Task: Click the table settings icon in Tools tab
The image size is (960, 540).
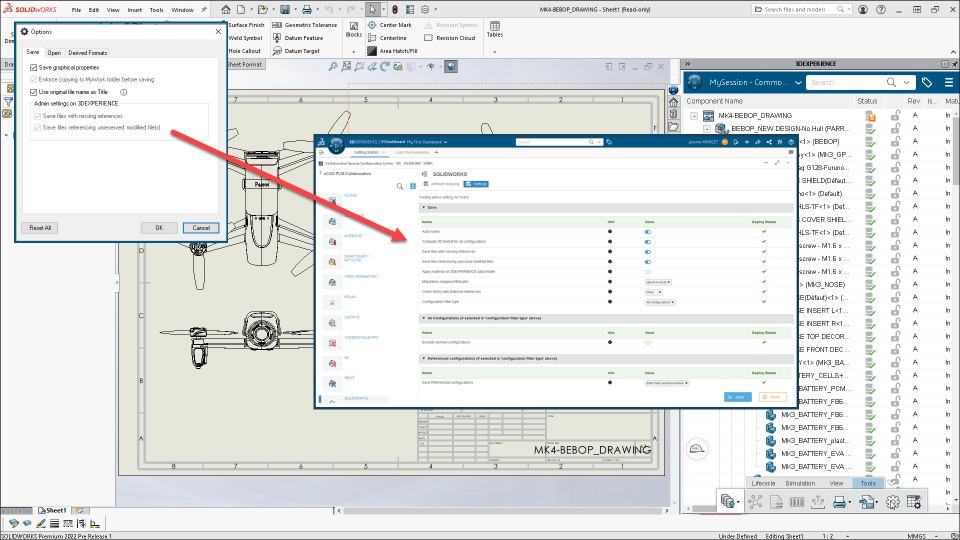Action: (914, 503)
